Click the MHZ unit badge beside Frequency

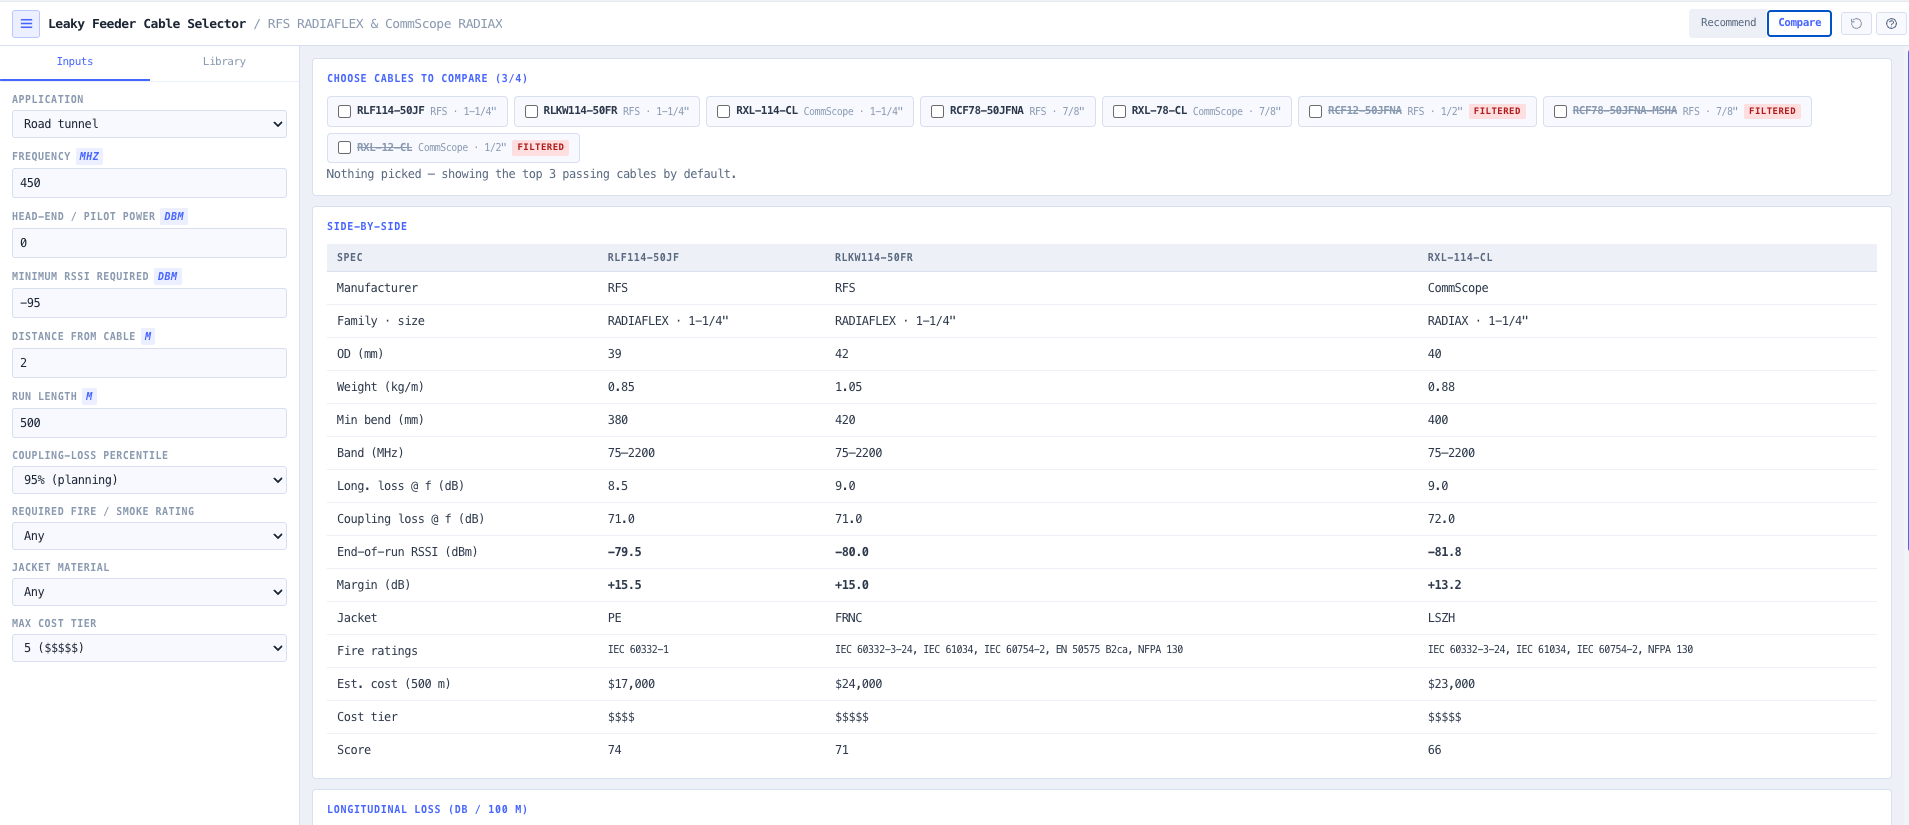[89, 157]
